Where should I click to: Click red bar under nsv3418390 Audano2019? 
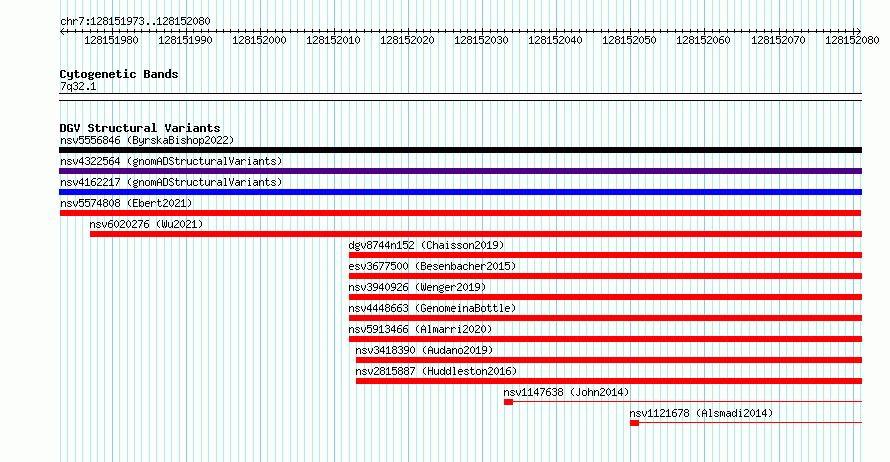pyautogui.click(x=609, y=360)
